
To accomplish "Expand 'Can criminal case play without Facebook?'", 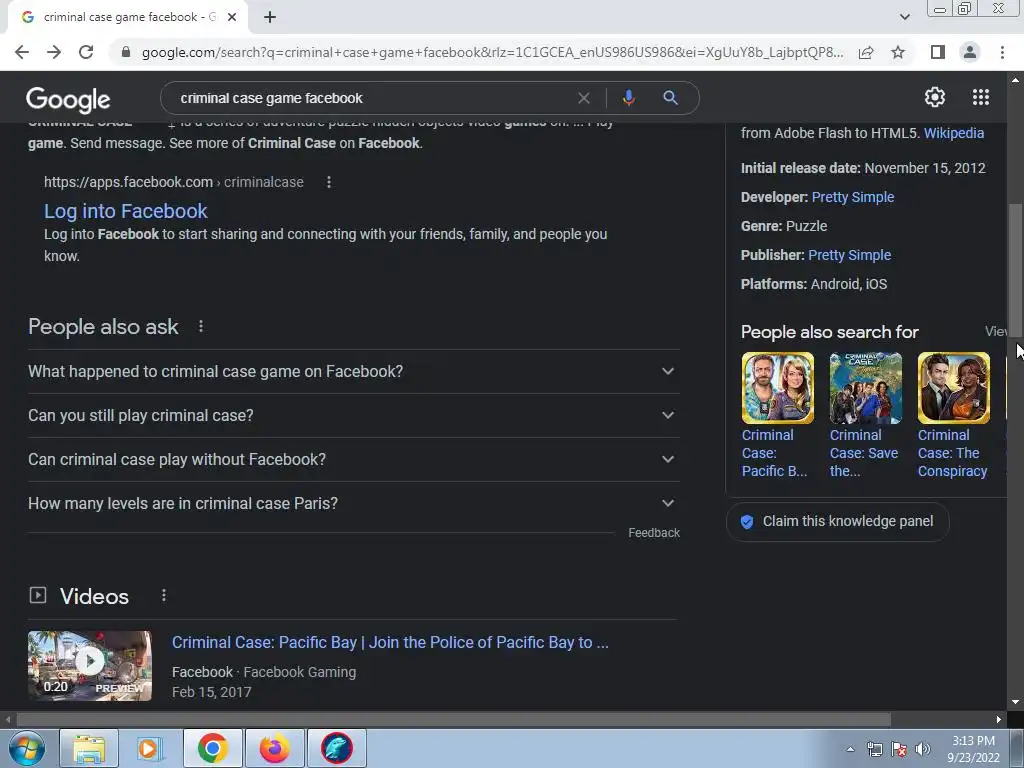I will pyautogui.click(x=353, y=460).
